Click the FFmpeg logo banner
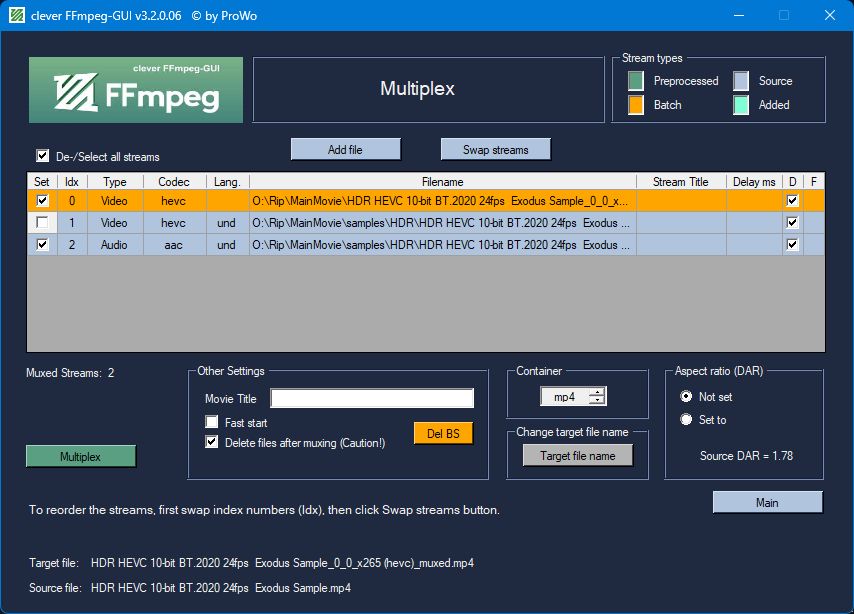854x614 pixels. (136, 90)
